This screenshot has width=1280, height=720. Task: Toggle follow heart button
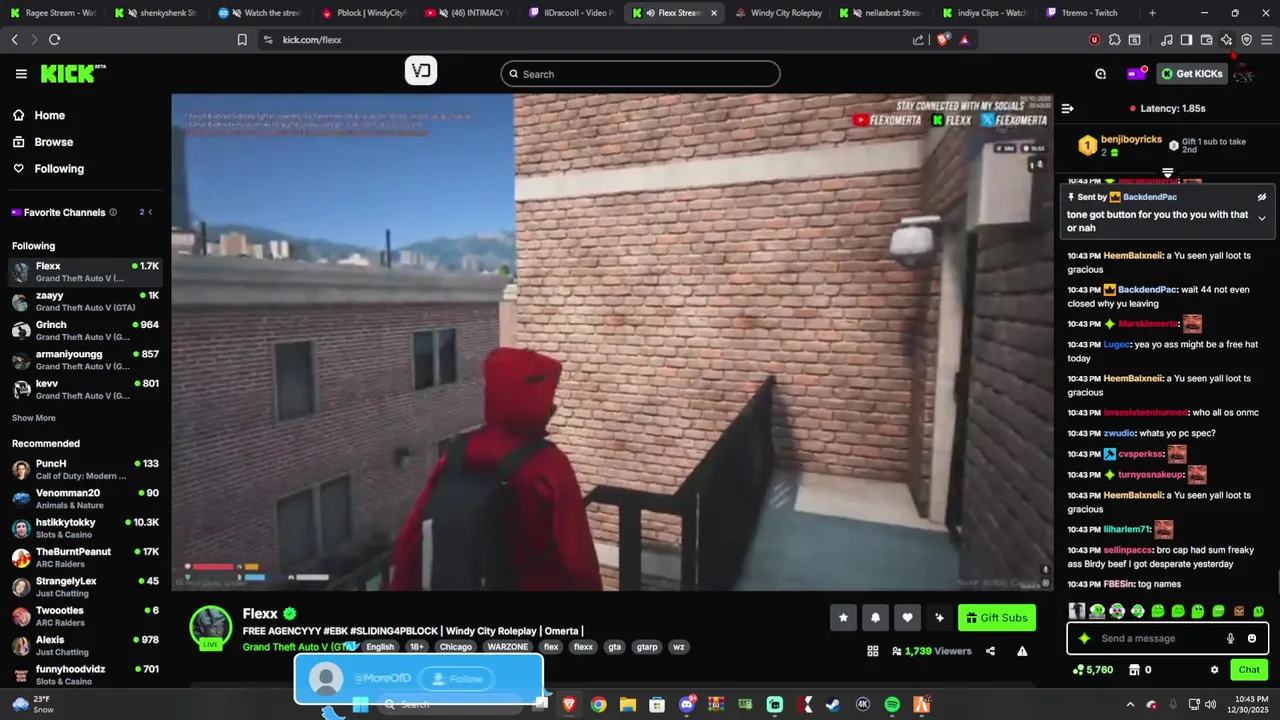pyautogui.click(x=907, y=618)
